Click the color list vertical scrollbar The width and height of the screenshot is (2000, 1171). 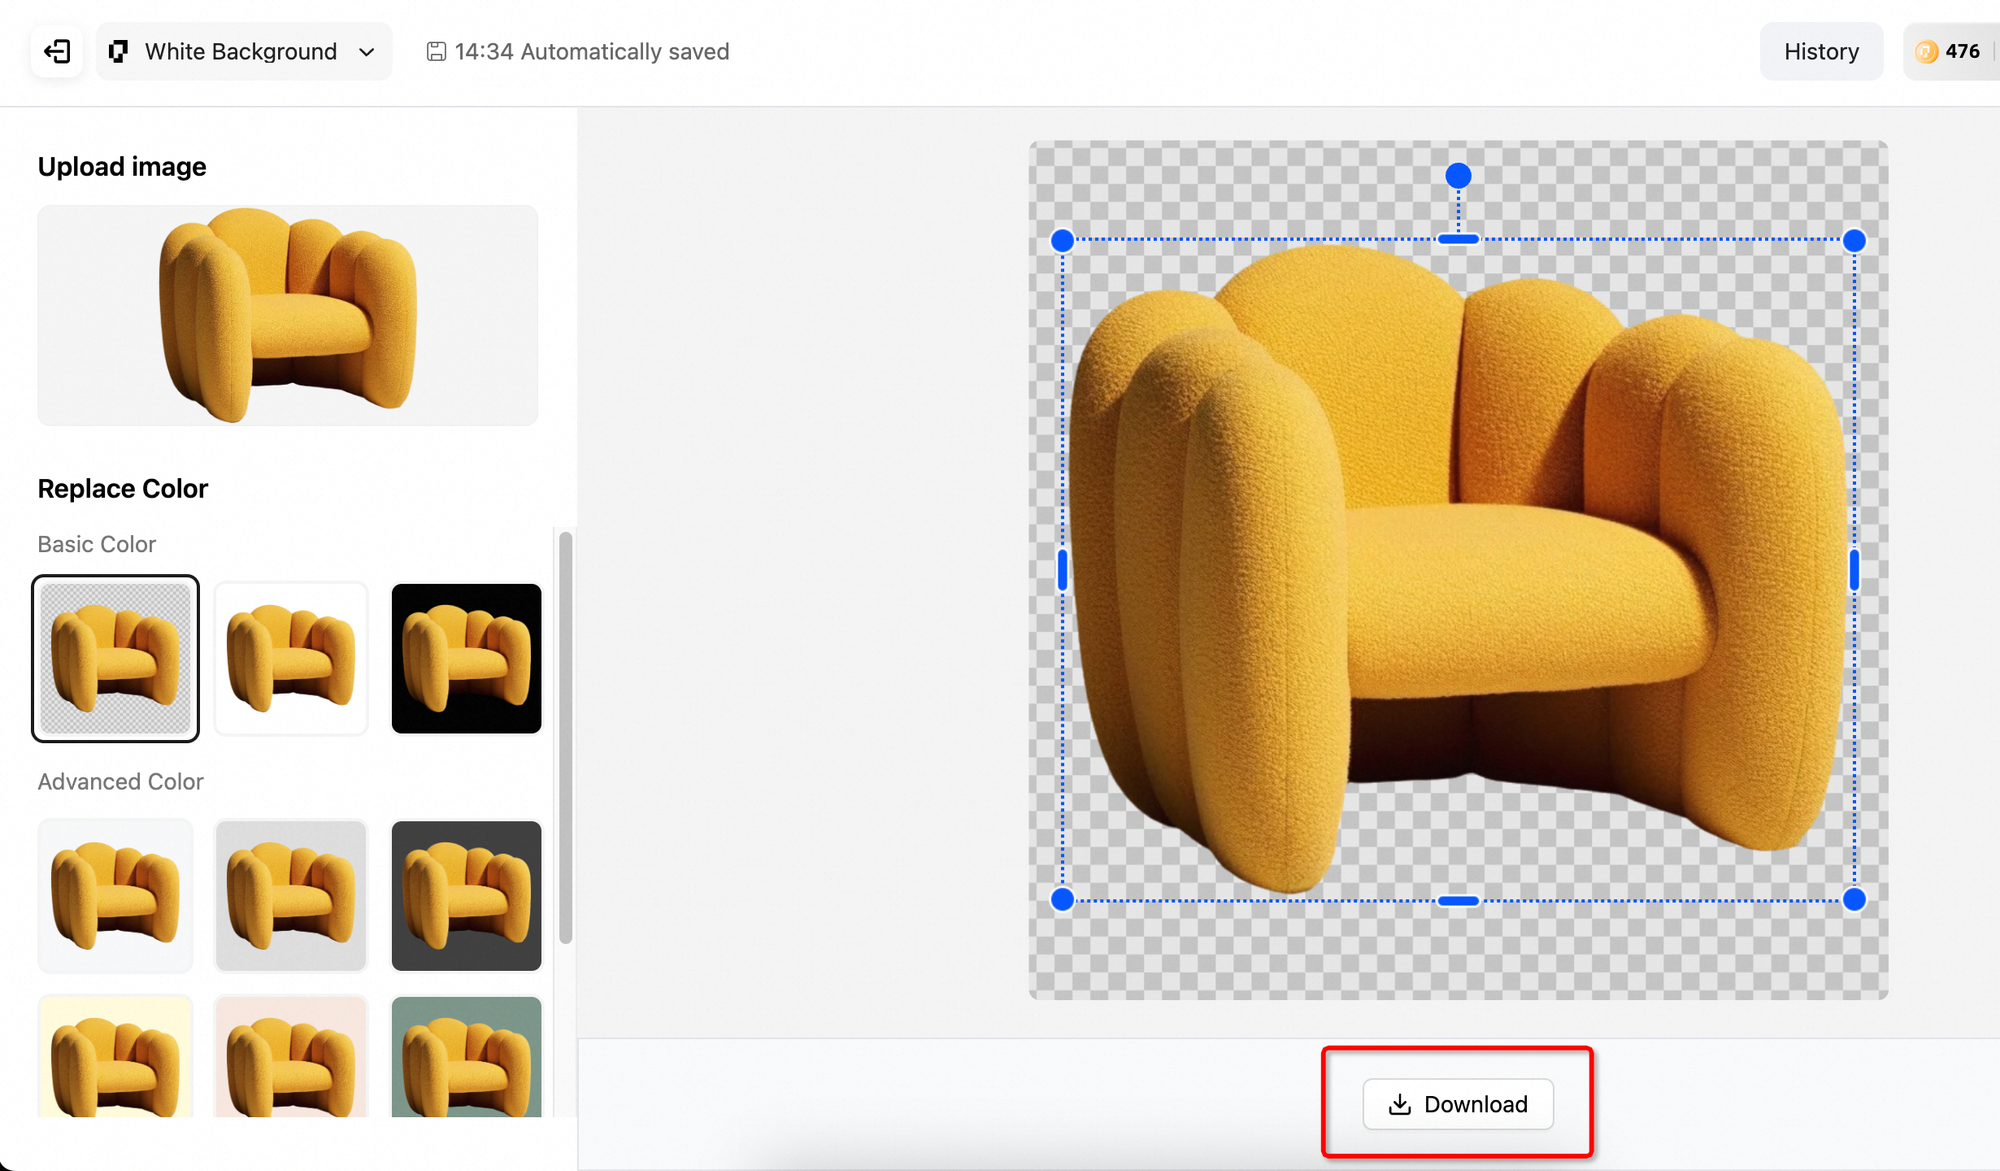click(565, 737)
